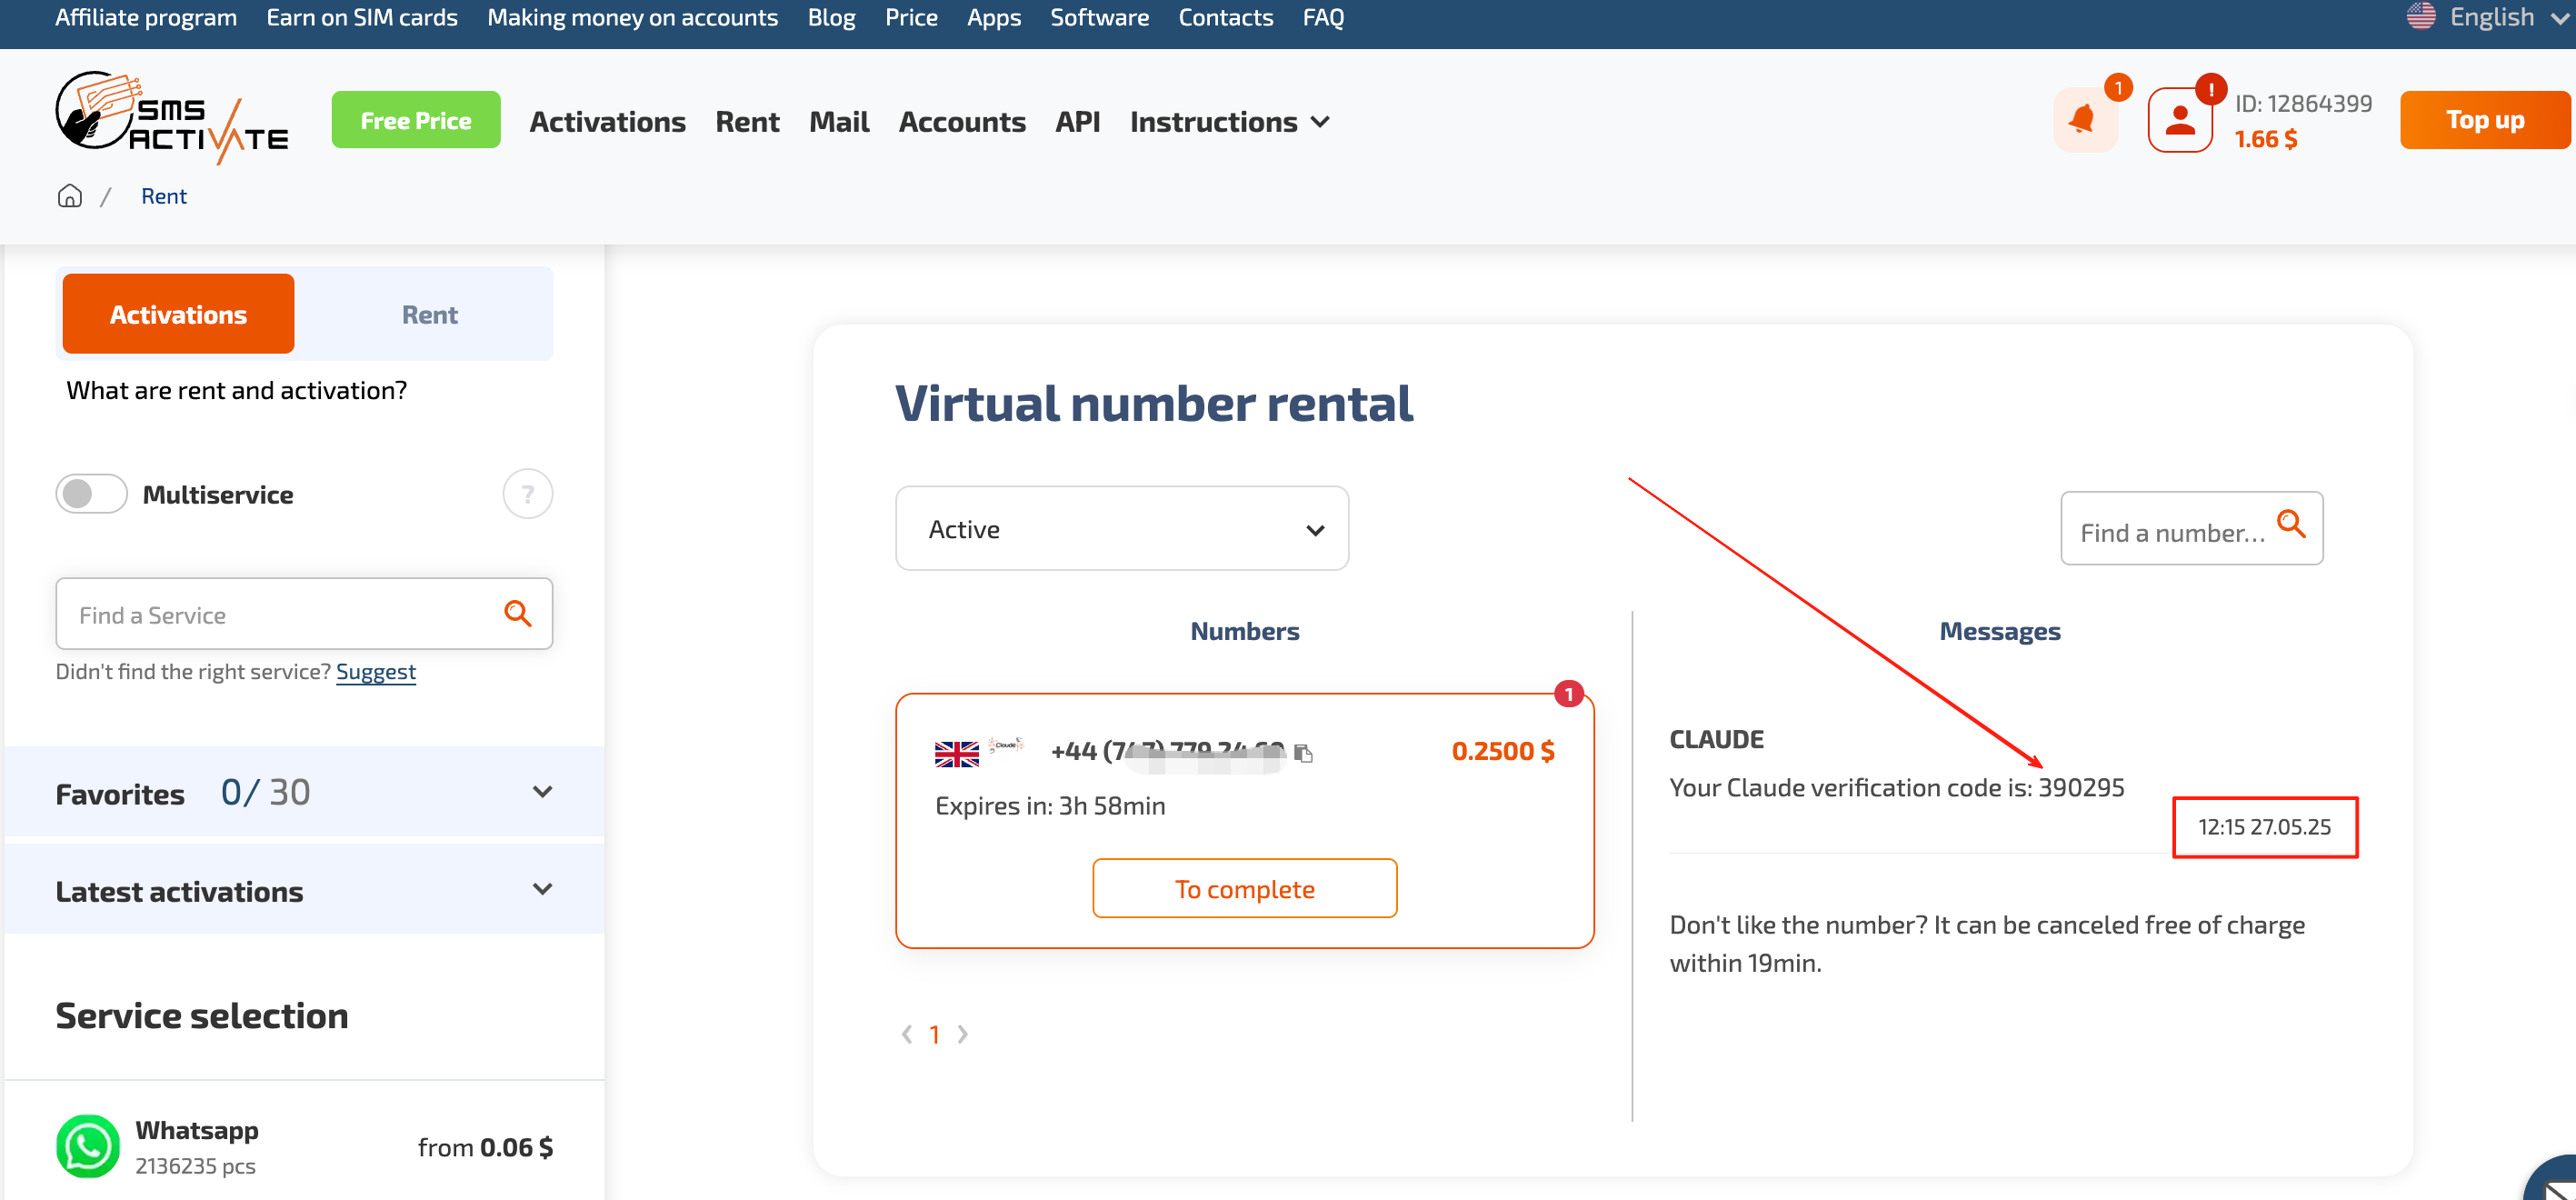
Task: Open the Active status dropdown
Action: tap(1121, 529)
